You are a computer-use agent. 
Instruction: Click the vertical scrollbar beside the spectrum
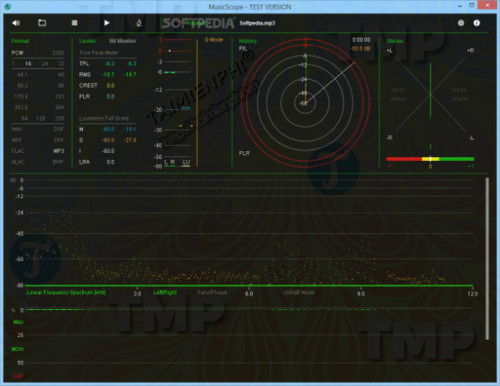point(487,258)
